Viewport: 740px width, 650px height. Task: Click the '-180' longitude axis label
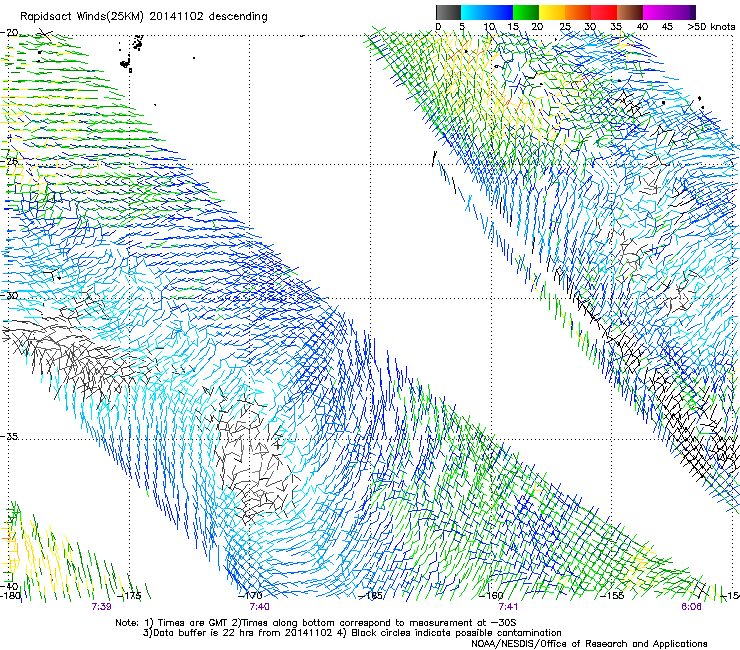10,595
